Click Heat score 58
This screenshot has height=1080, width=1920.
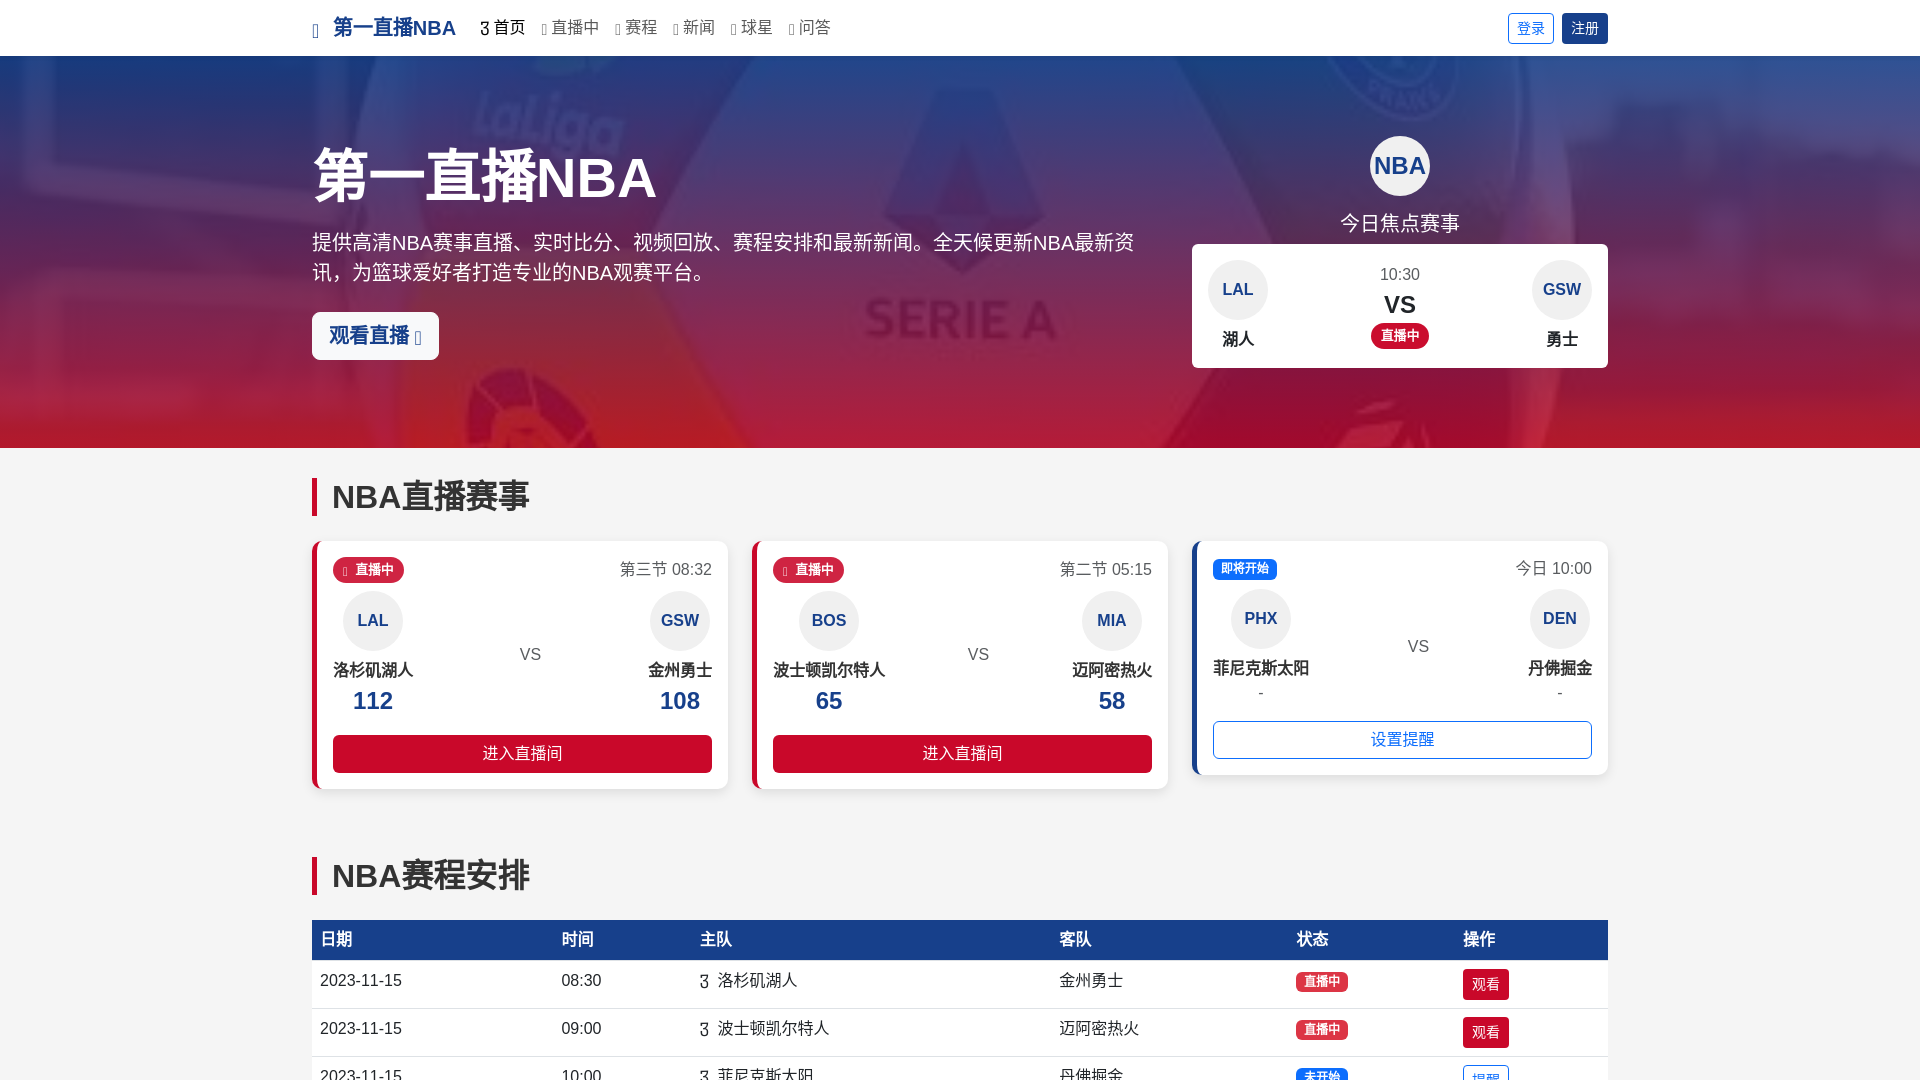tap(1112, 701)
